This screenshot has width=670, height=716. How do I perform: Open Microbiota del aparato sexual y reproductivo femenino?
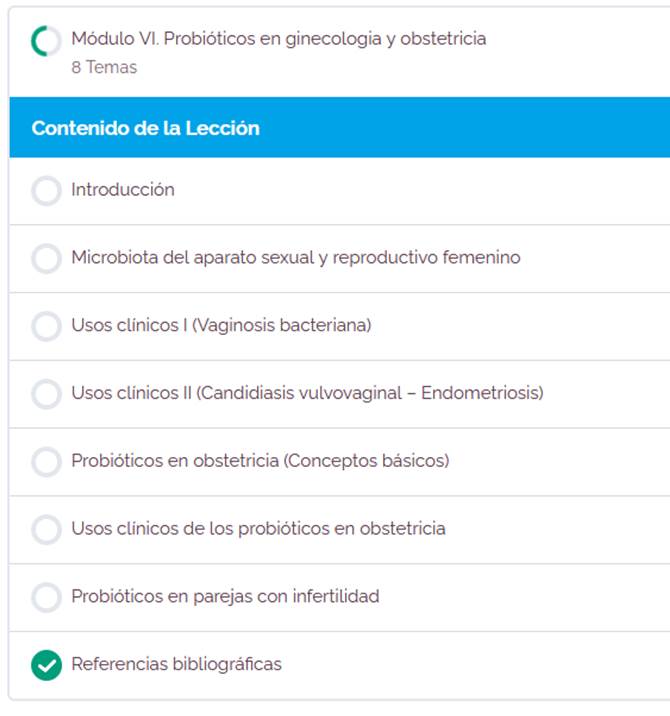click(x=295, y=258)
